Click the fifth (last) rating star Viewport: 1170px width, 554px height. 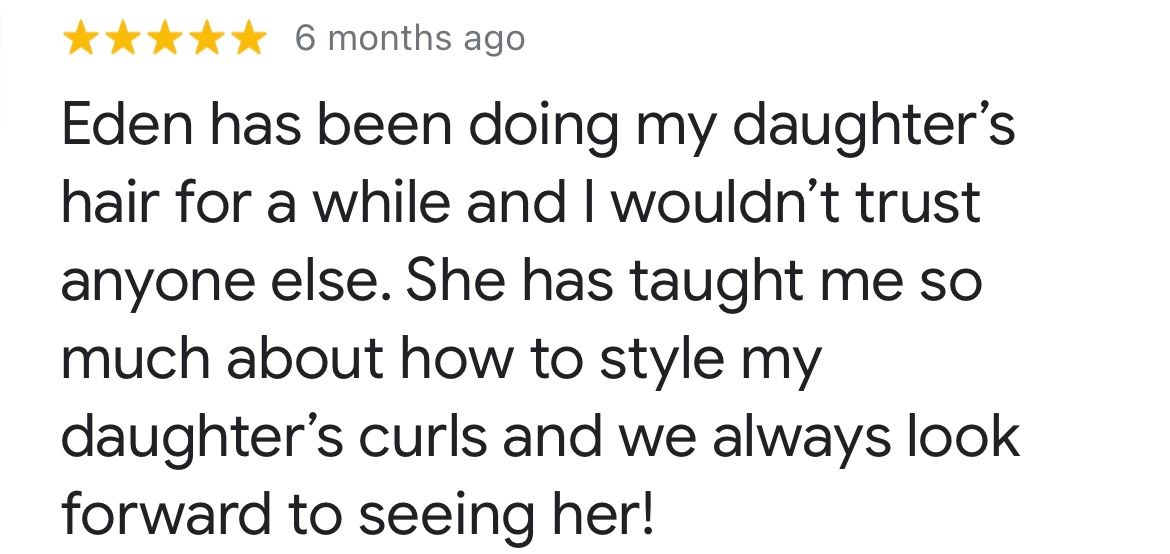click(247, 39)
